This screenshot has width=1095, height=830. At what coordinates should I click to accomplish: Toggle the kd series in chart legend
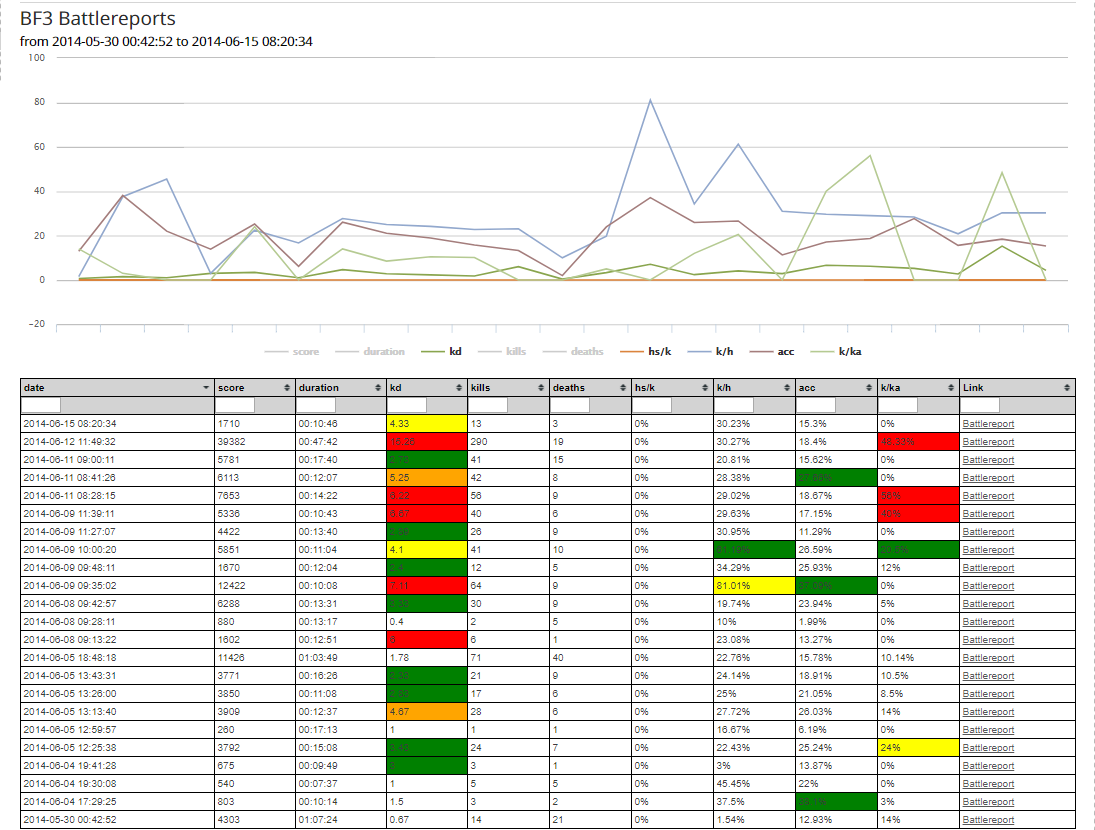441,352
